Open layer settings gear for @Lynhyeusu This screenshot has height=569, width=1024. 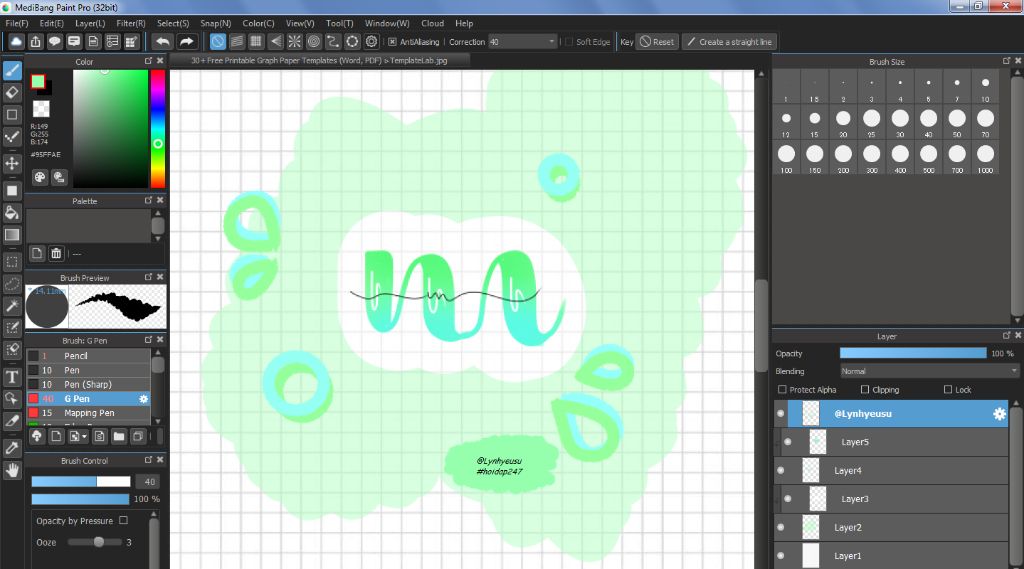[x=999, y=414]
